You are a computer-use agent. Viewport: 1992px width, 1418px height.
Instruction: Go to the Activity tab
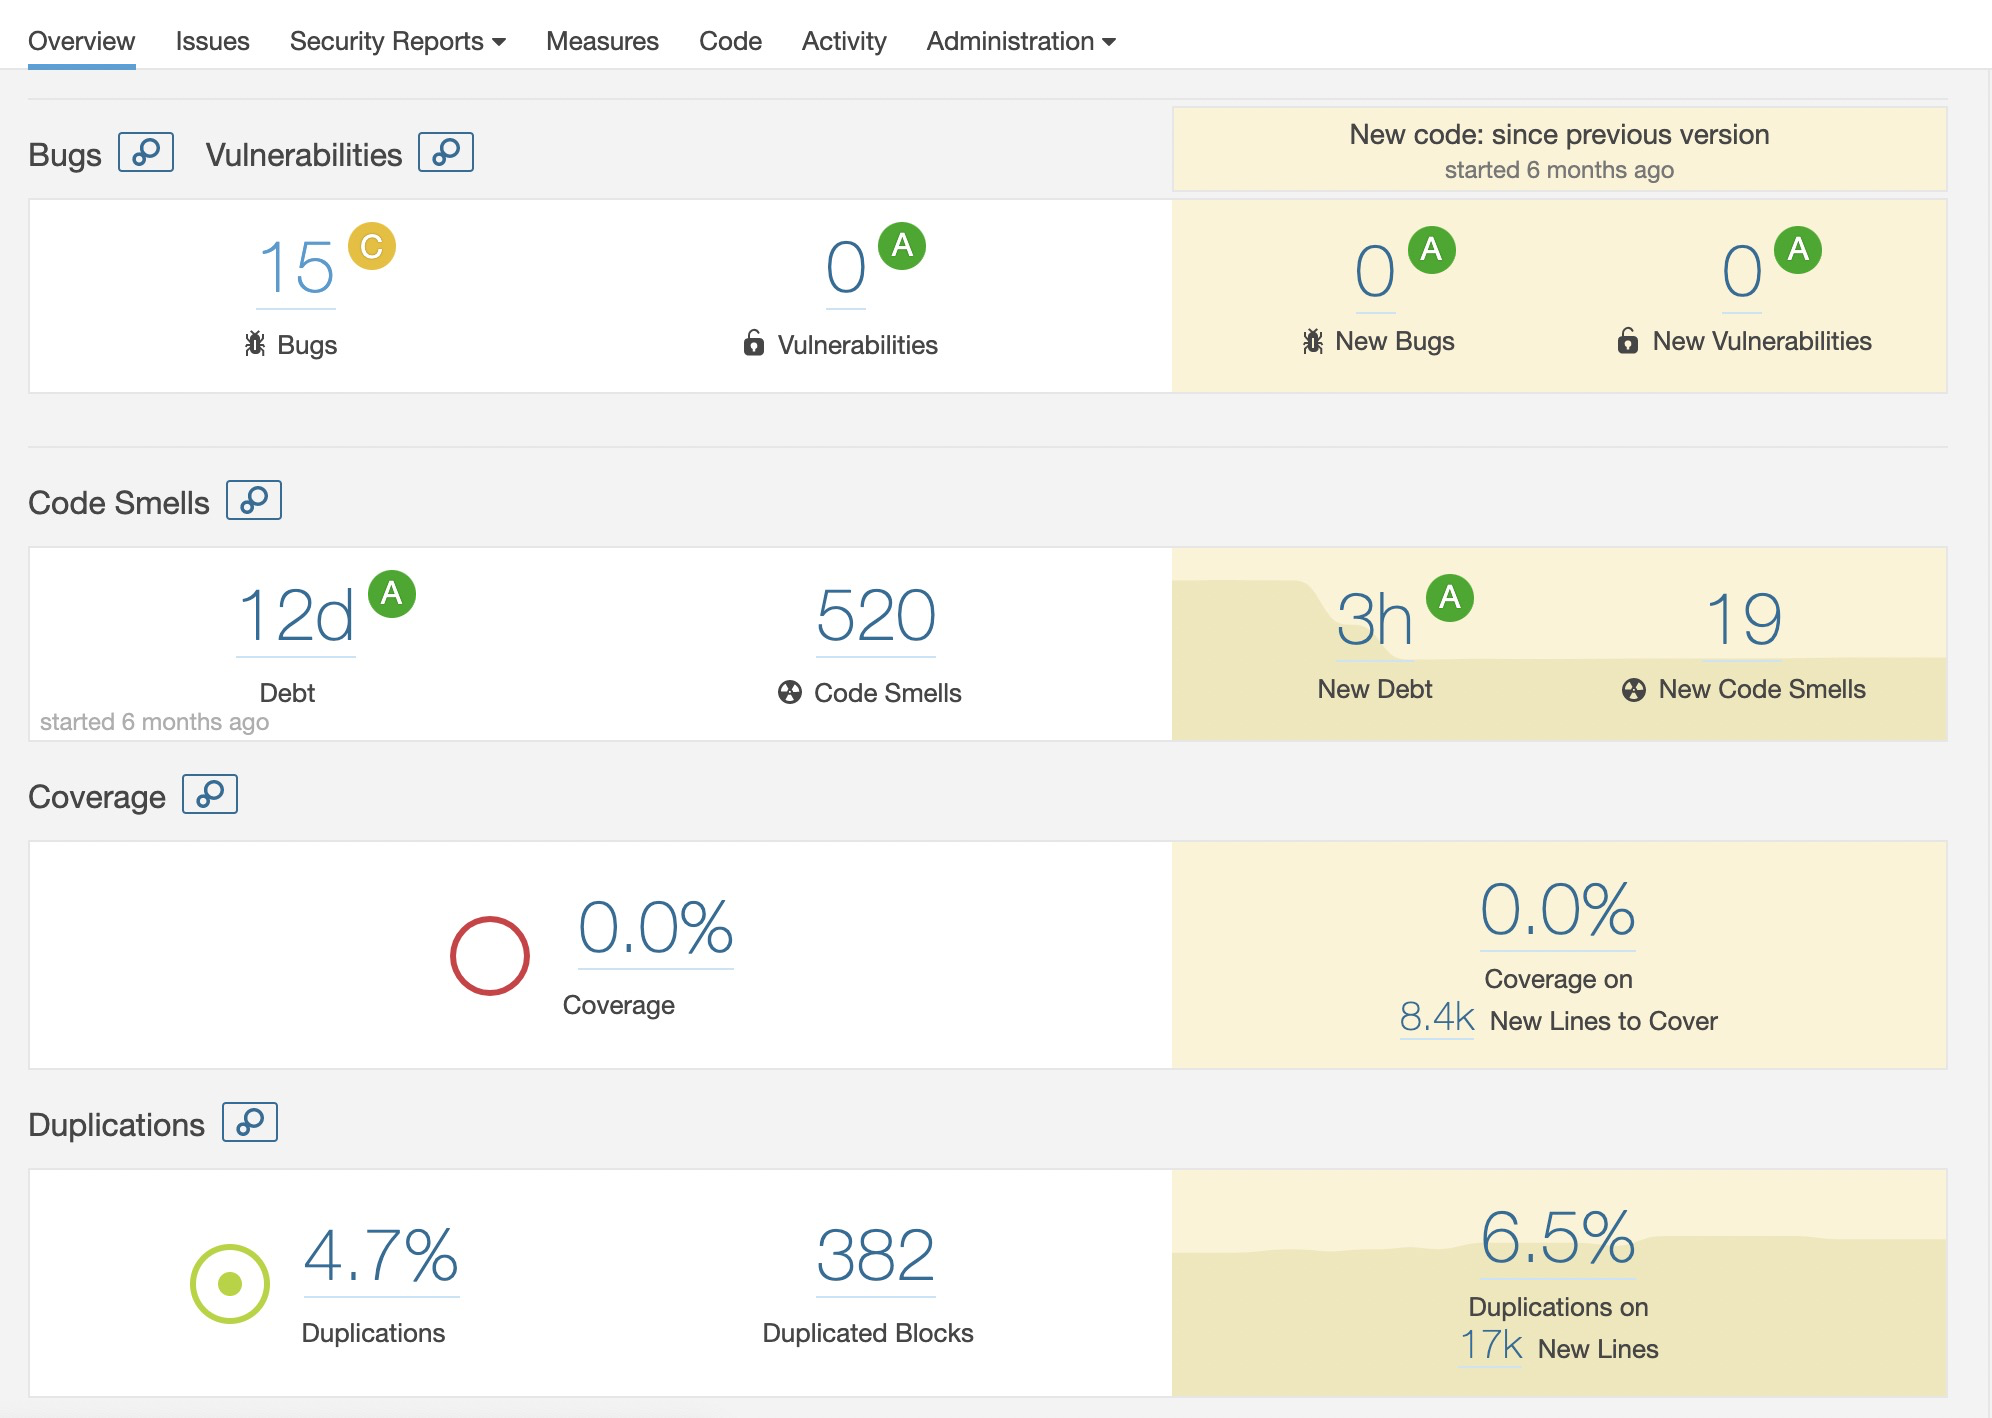click(x=843, y=41)
